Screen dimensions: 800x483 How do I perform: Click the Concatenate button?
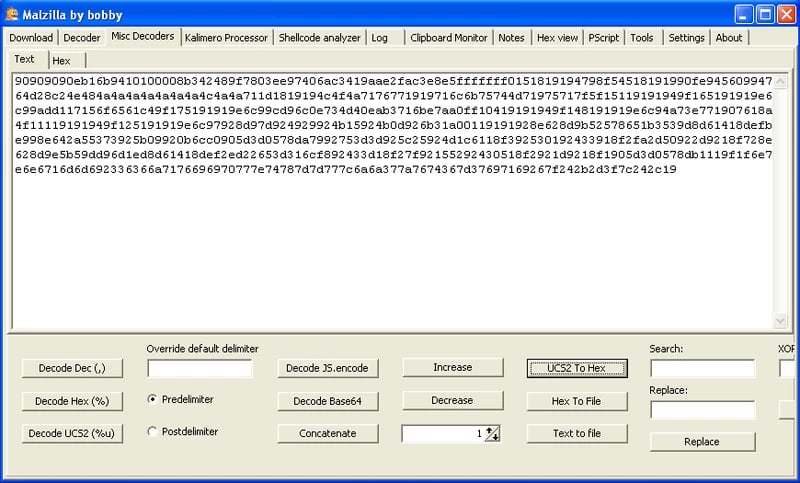(x=328, y=434)
